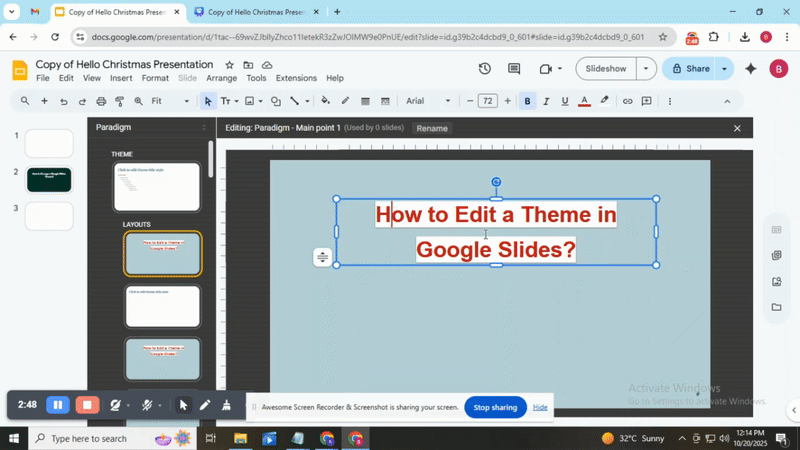The width and height of the screenshot is (800, 450).
Task: Select the Fill color bucket icon
Action: click(x=325, y=101)
